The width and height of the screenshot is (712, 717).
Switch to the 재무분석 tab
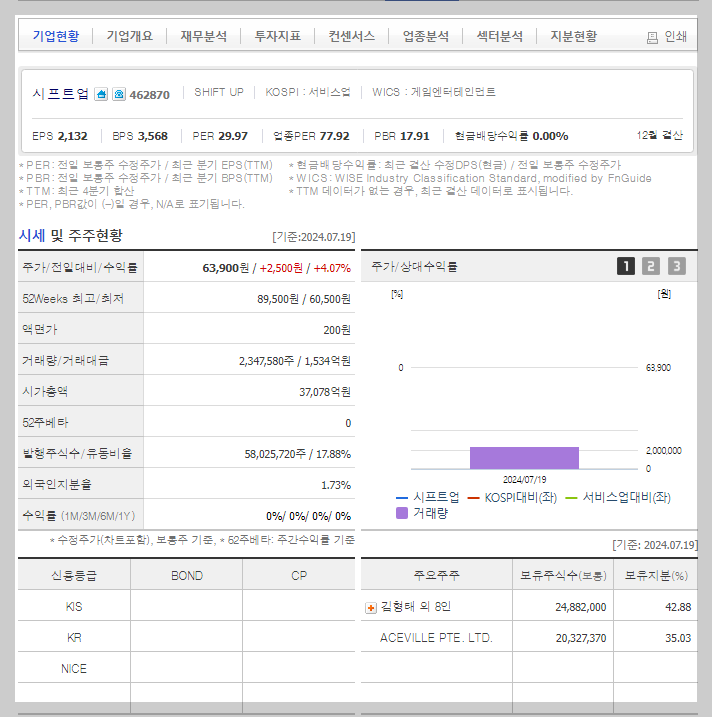tap(204, 36)
